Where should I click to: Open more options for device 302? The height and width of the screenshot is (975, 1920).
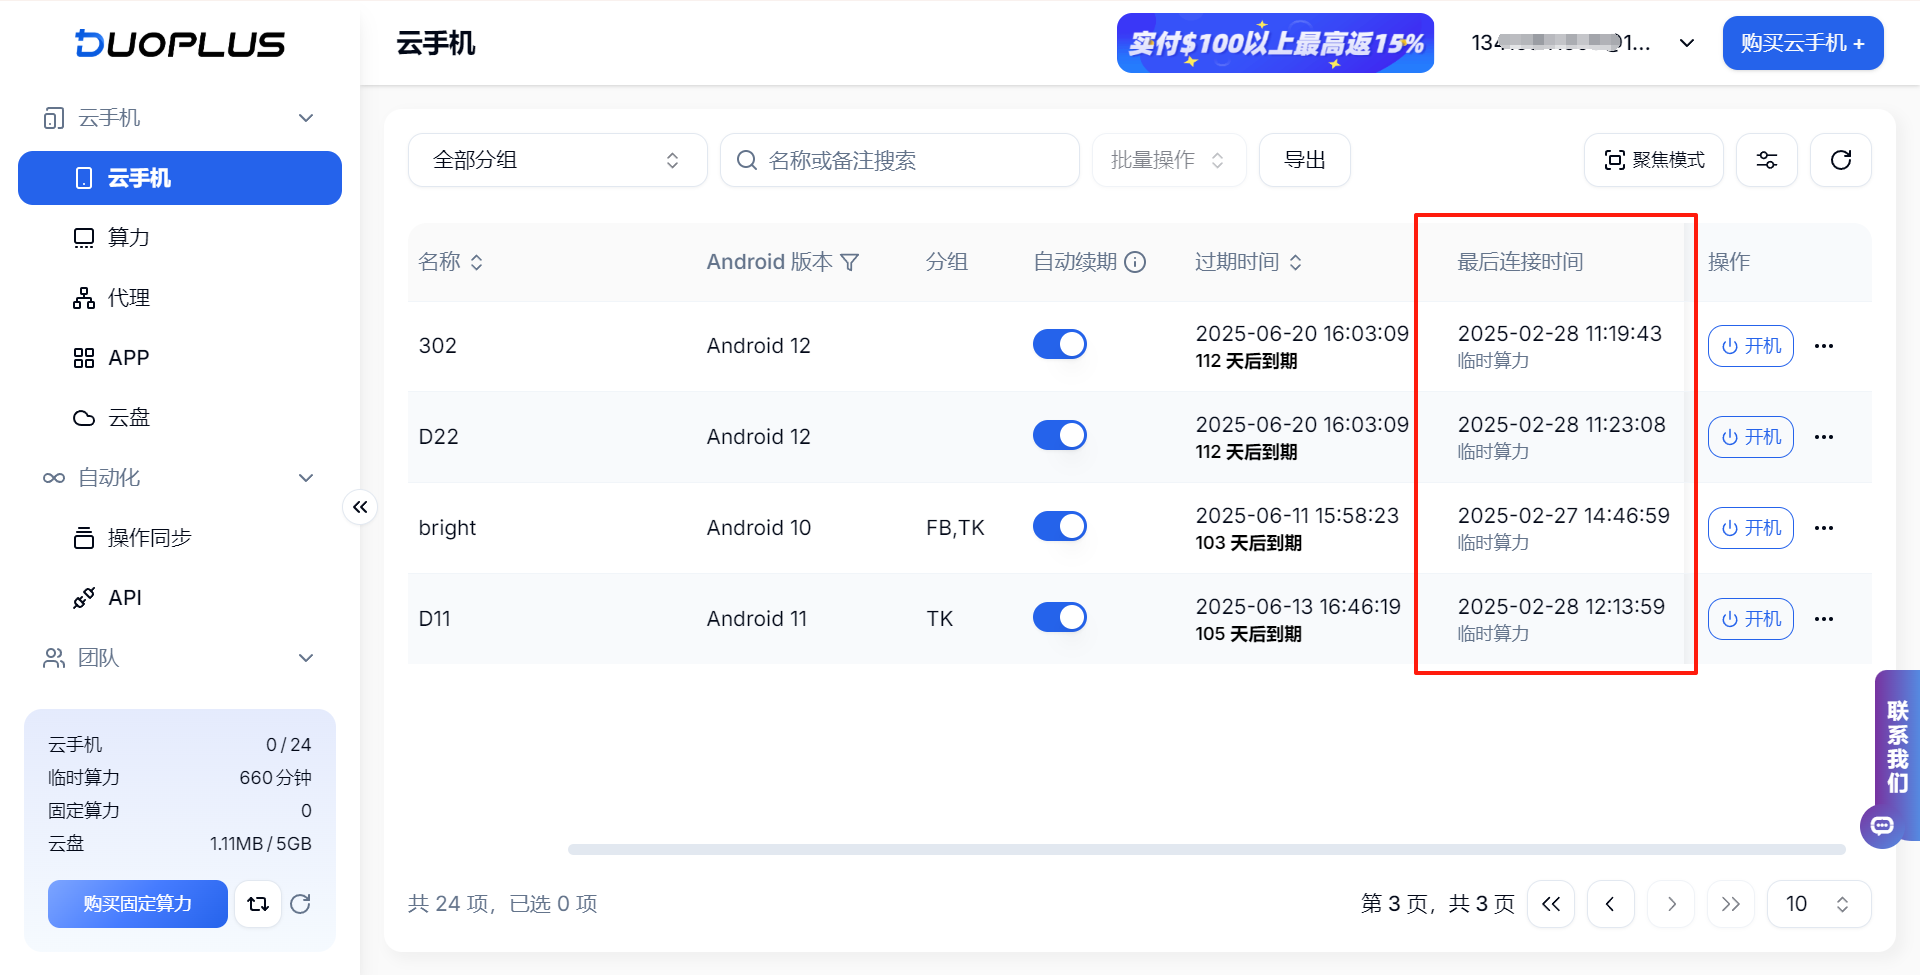point(1824,346)
